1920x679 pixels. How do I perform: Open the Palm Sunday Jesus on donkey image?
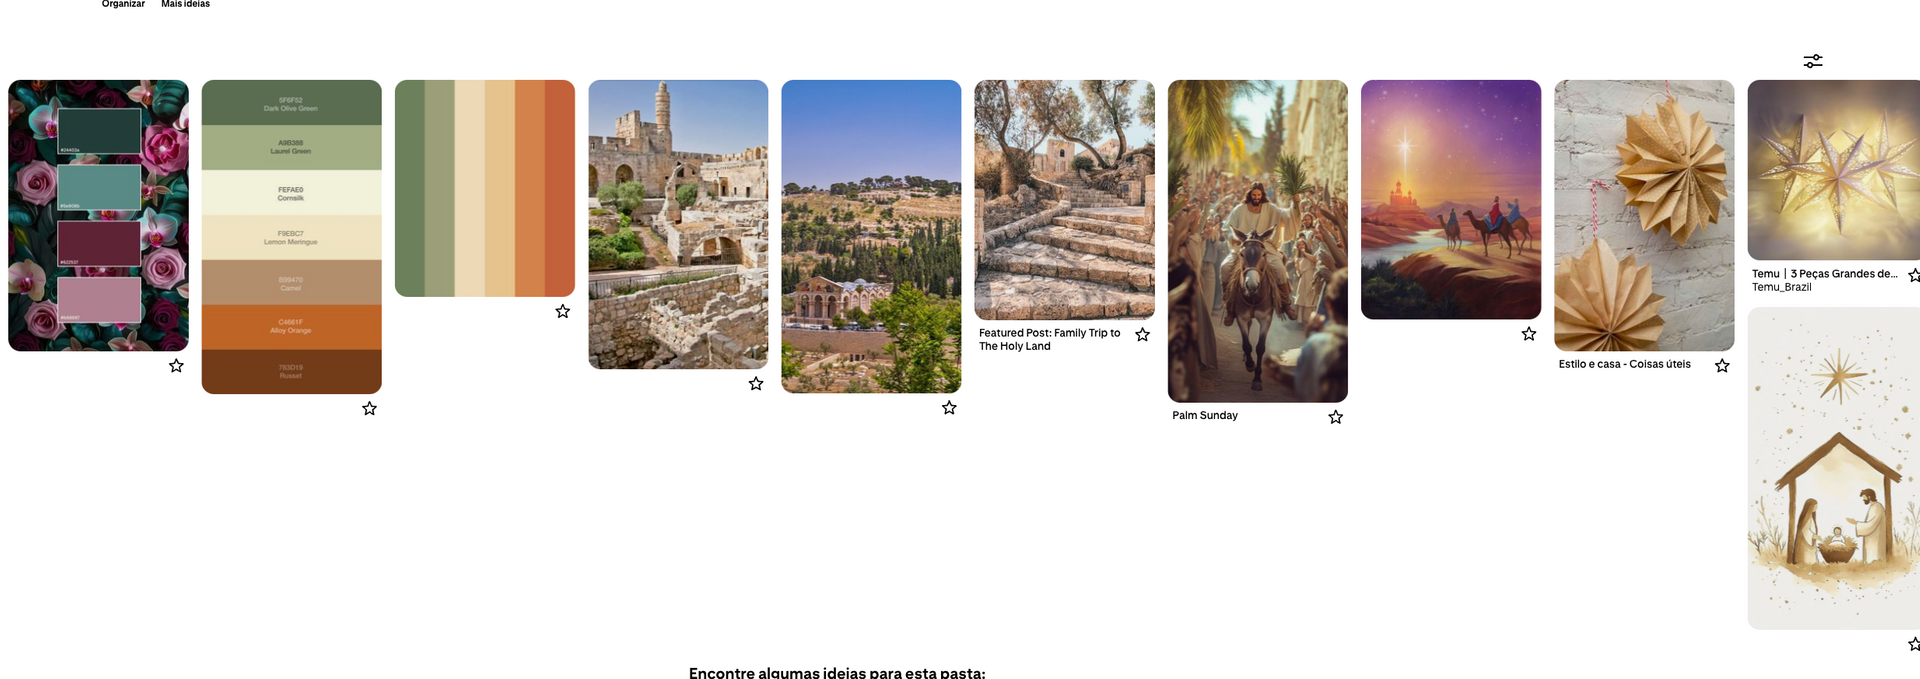coord(1257,241)
